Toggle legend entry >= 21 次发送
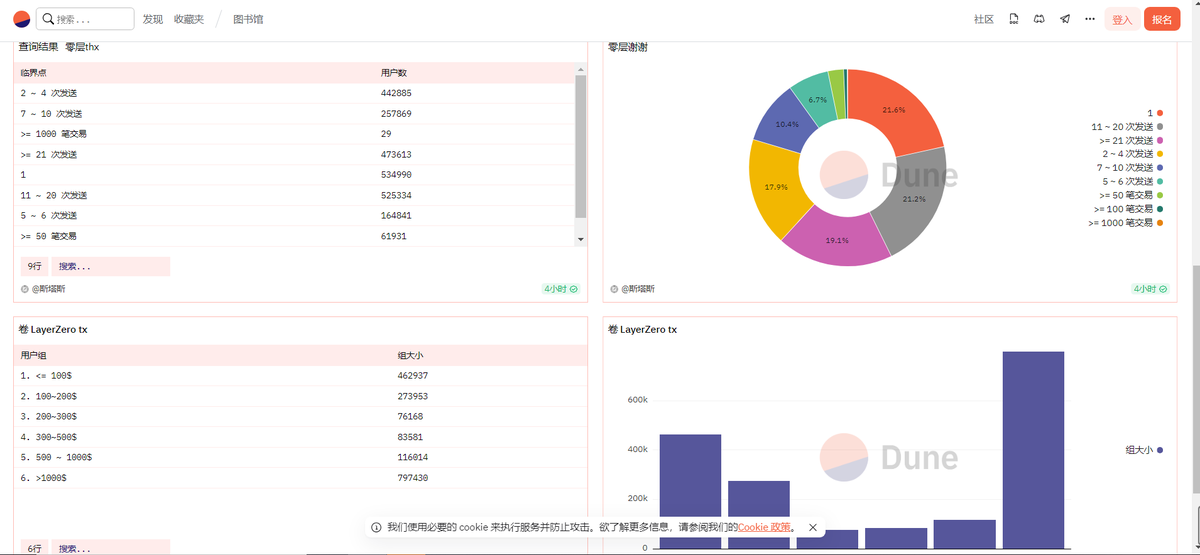 [x=1131, y=141]
